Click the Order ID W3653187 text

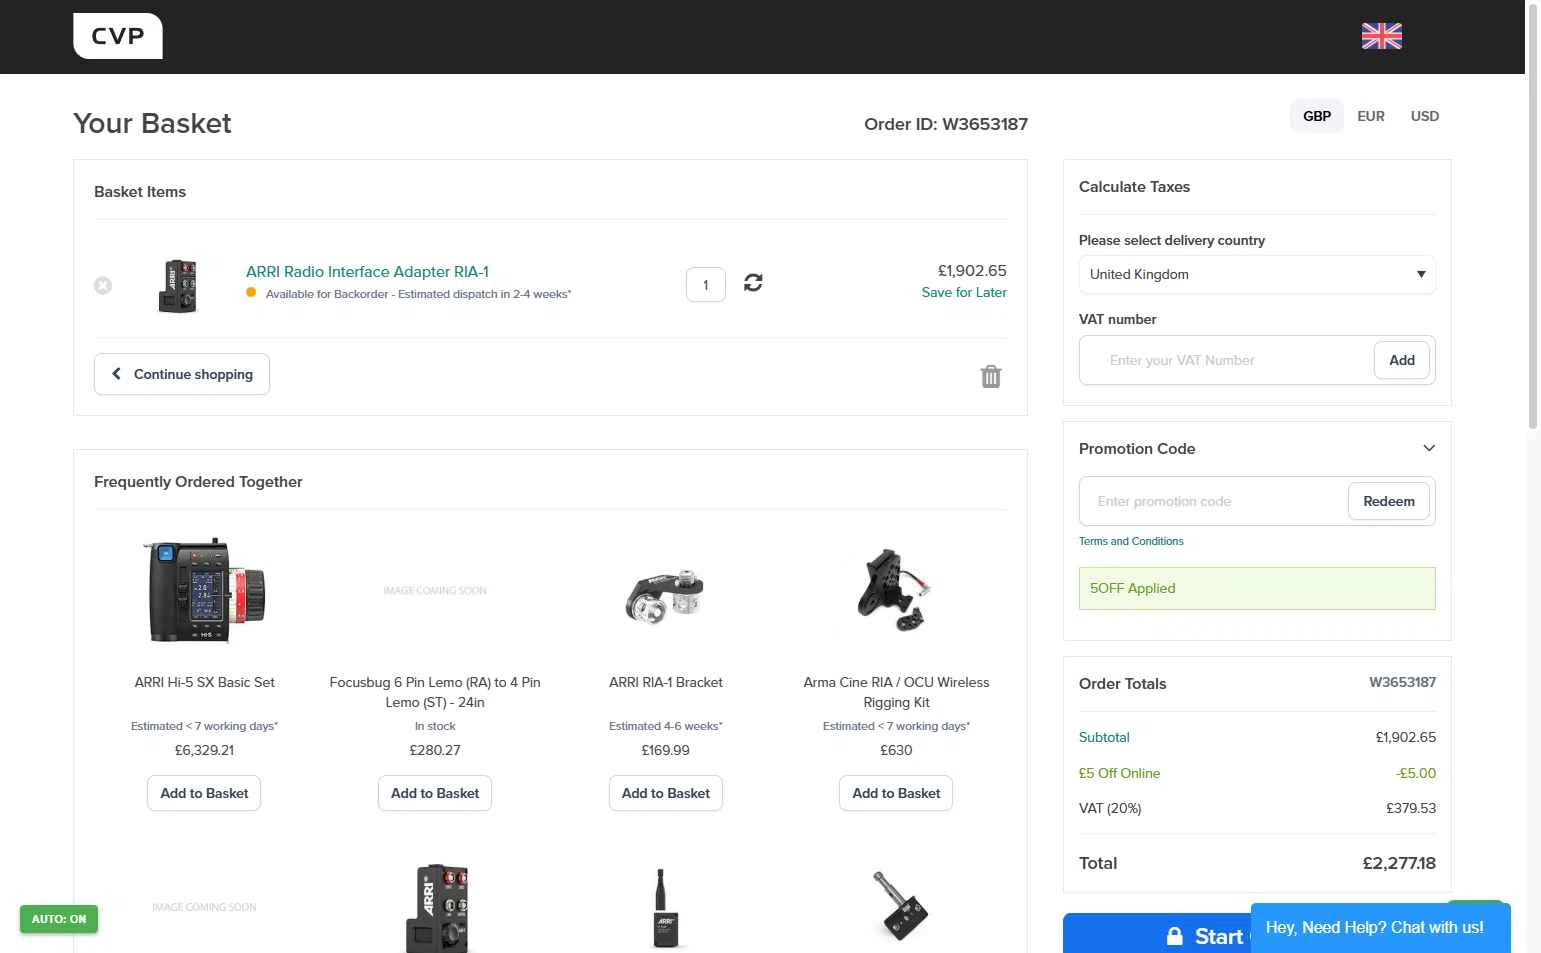[x=945, y=124]
